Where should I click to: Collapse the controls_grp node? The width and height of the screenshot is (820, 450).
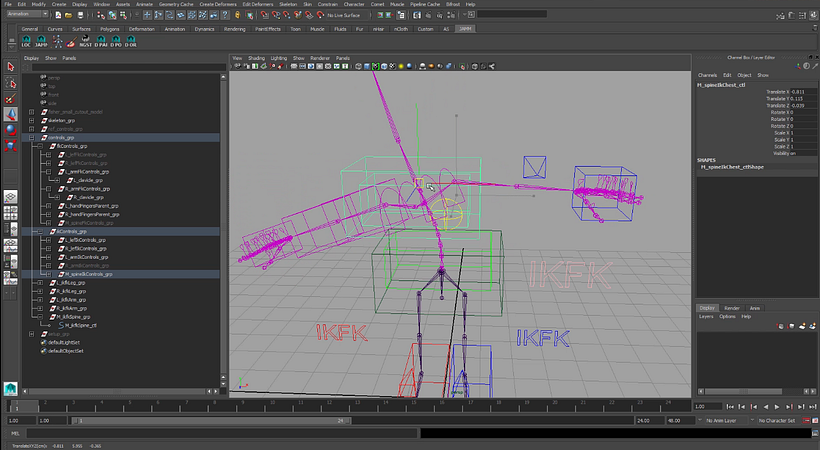point(32,137)
